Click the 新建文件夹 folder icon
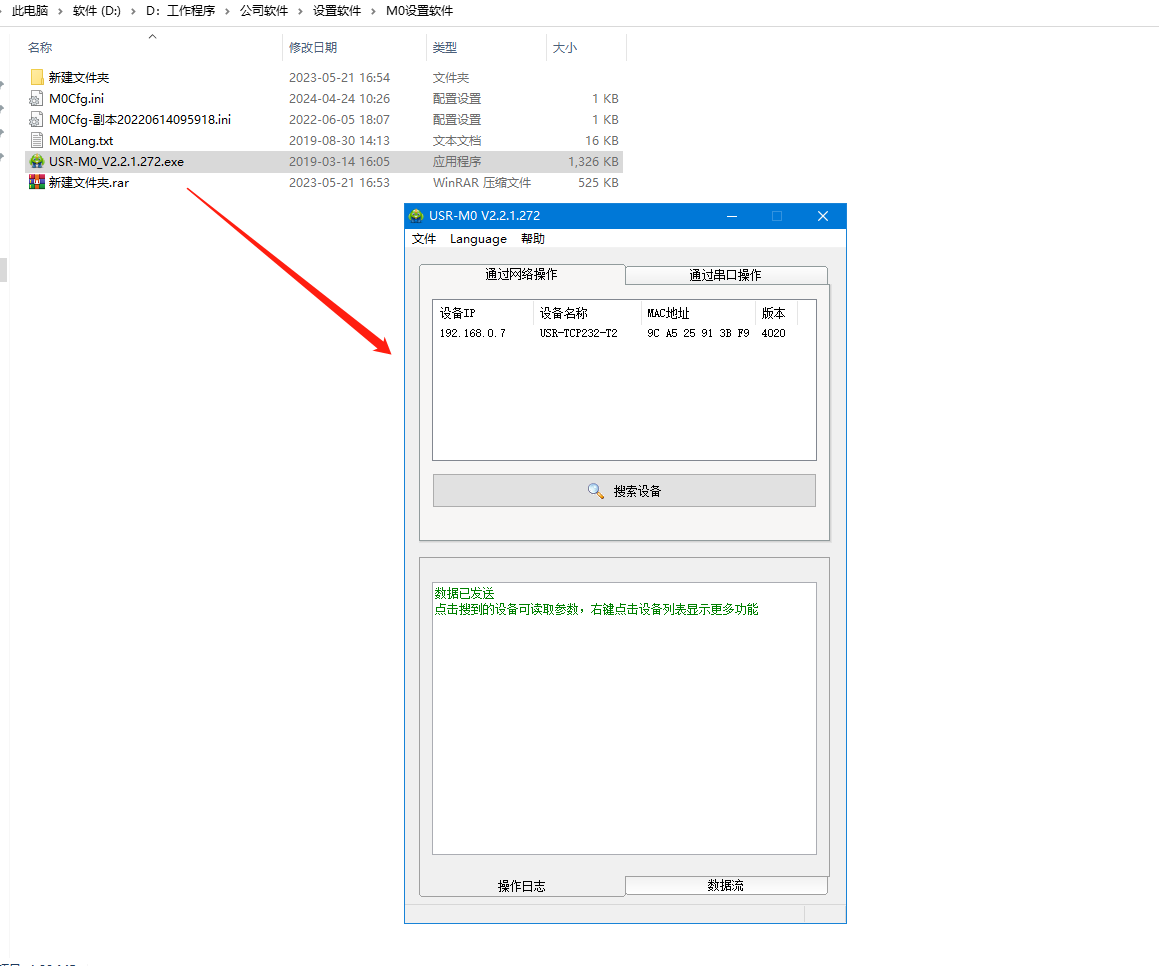Viewport: 1159px width, 966px height. tap(37, 77)
